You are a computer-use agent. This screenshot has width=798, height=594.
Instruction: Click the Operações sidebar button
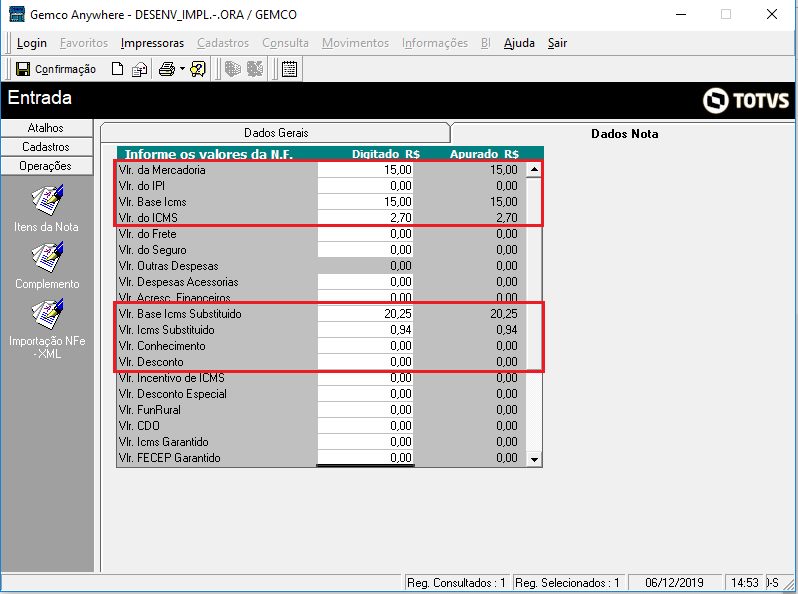click(46, 166)
